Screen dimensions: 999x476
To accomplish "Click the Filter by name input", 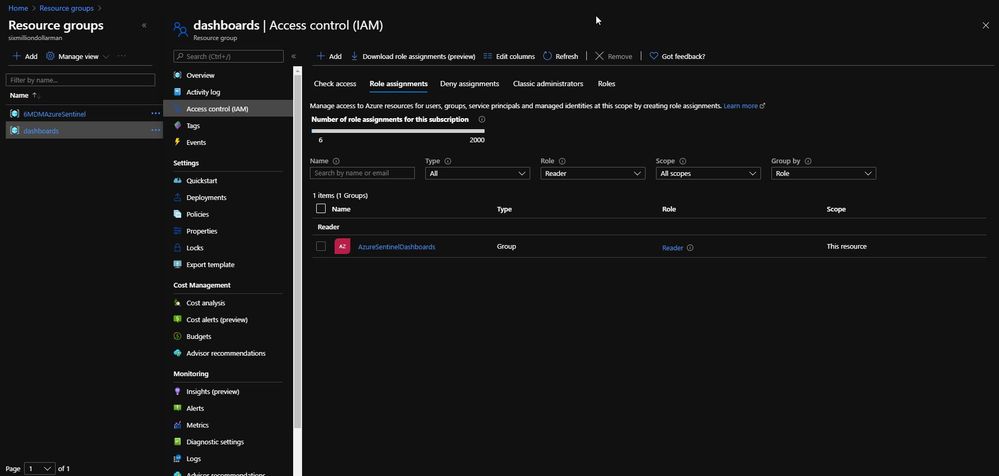I will click(80, 80).
